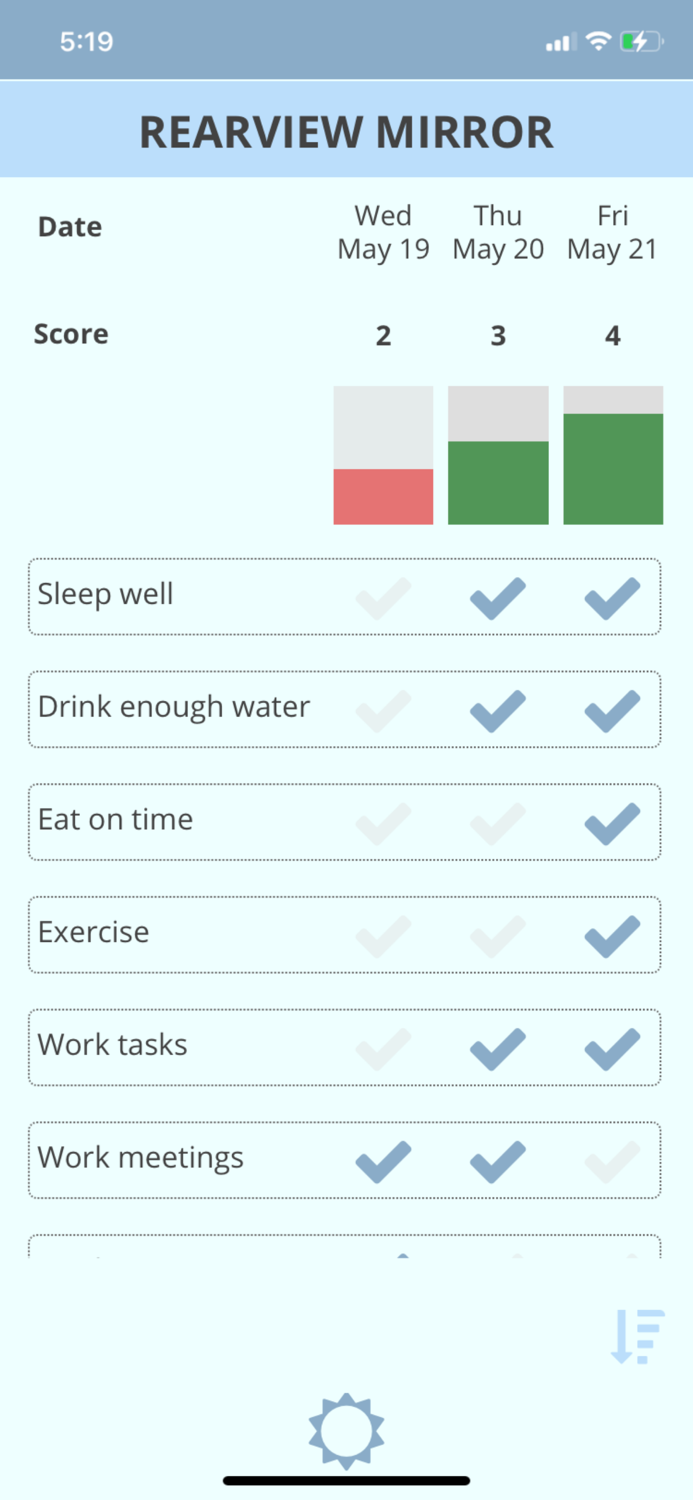Uncheck Exercise for Friday

[x=612, y=936]
